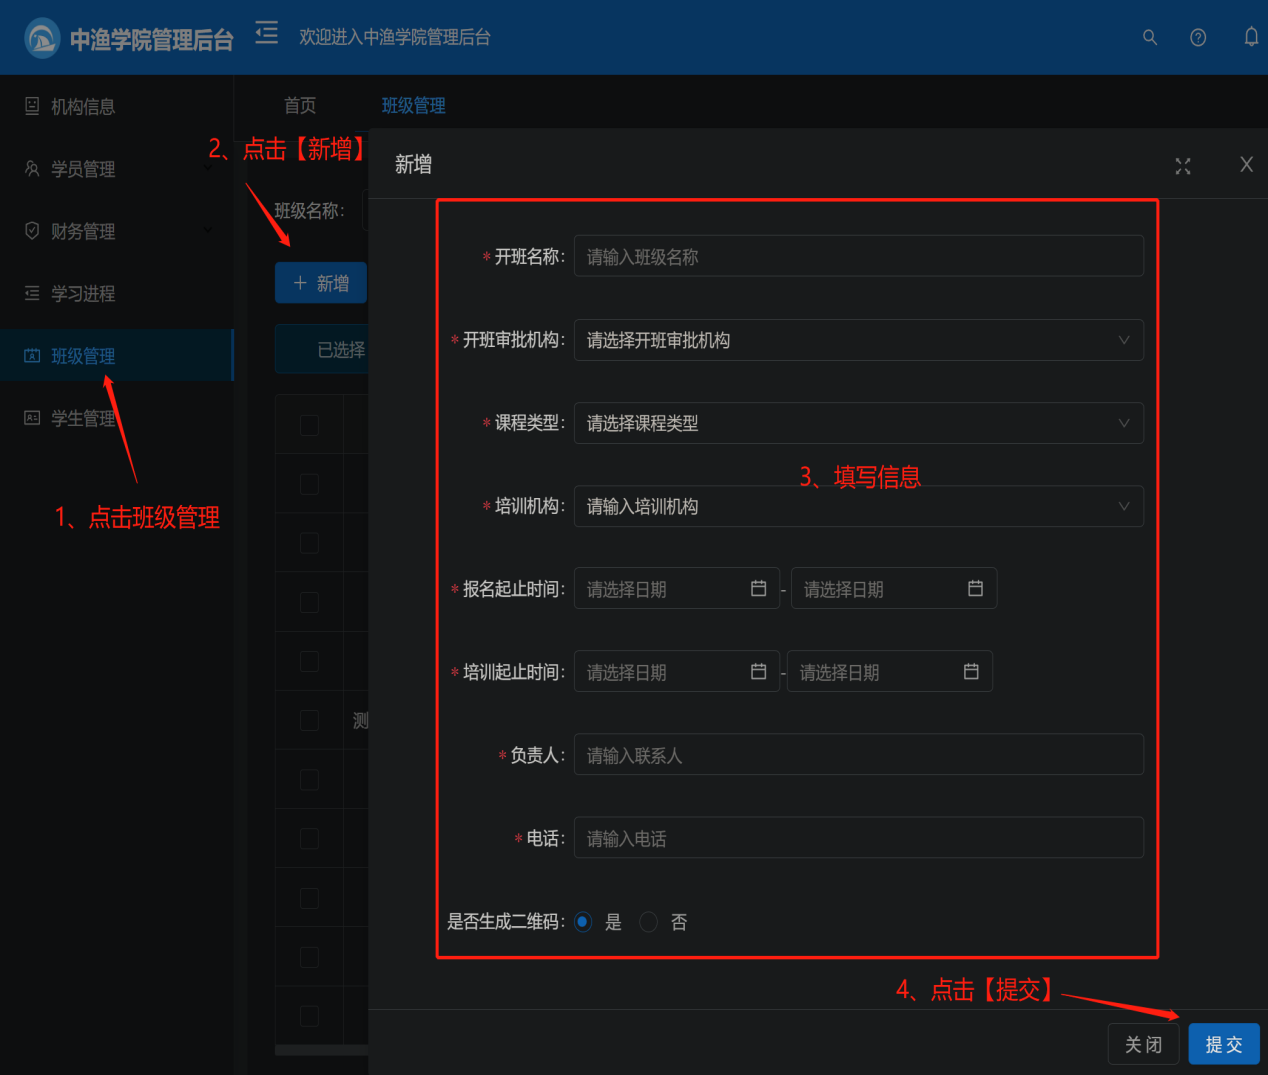Image resolution: width=1268 pixels, height=1075 pixels.
Task: Expand the 开班审批机构 dropdown
Action: tap(1124, 340)
